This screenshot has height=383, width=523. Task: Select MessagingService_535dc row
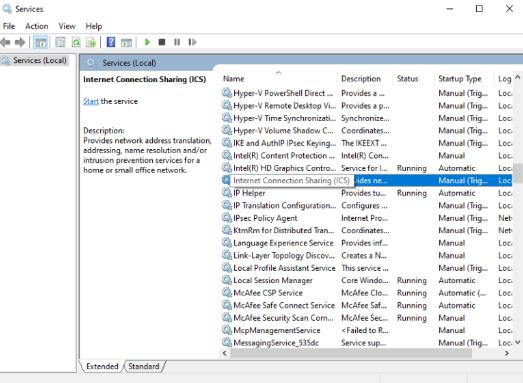pyautogui.click(x=367, y=343)
